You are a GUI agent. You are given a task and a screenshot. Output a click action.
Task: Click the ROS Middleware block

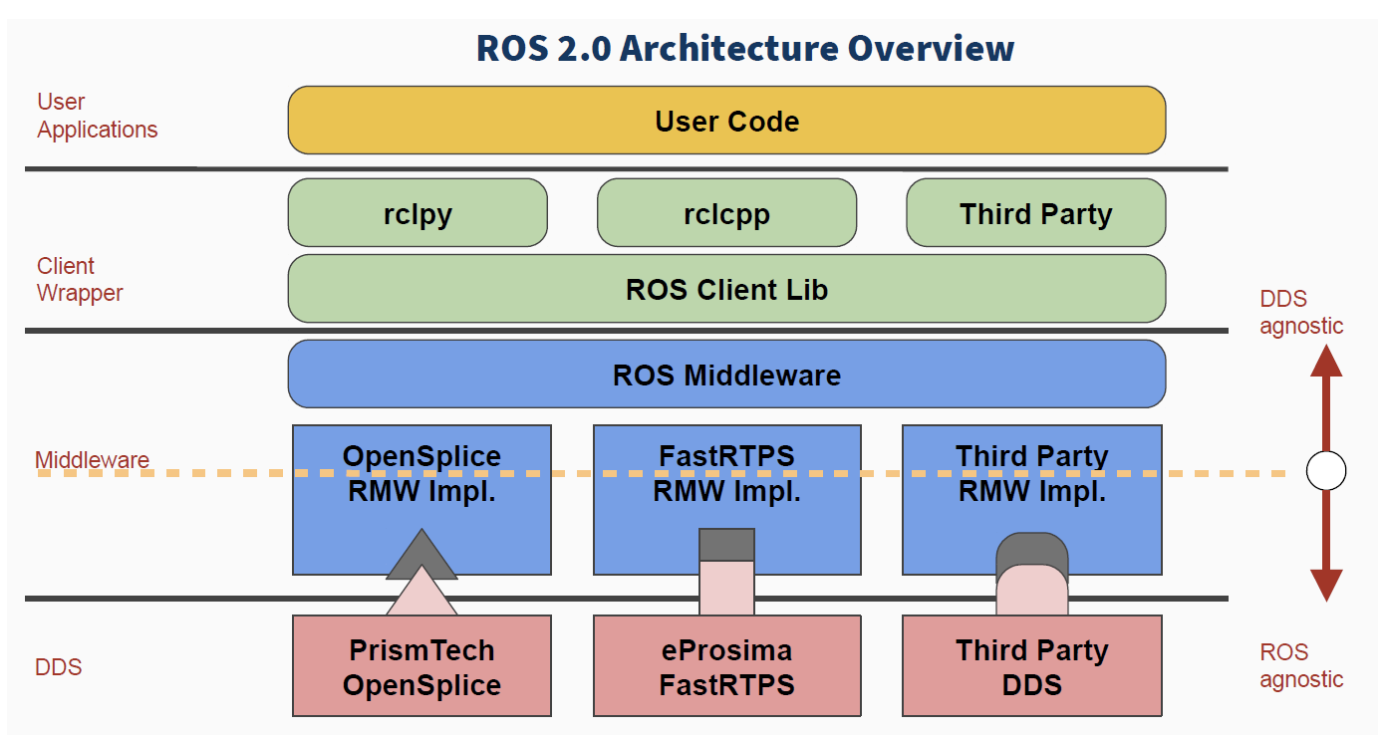point(727,374)
